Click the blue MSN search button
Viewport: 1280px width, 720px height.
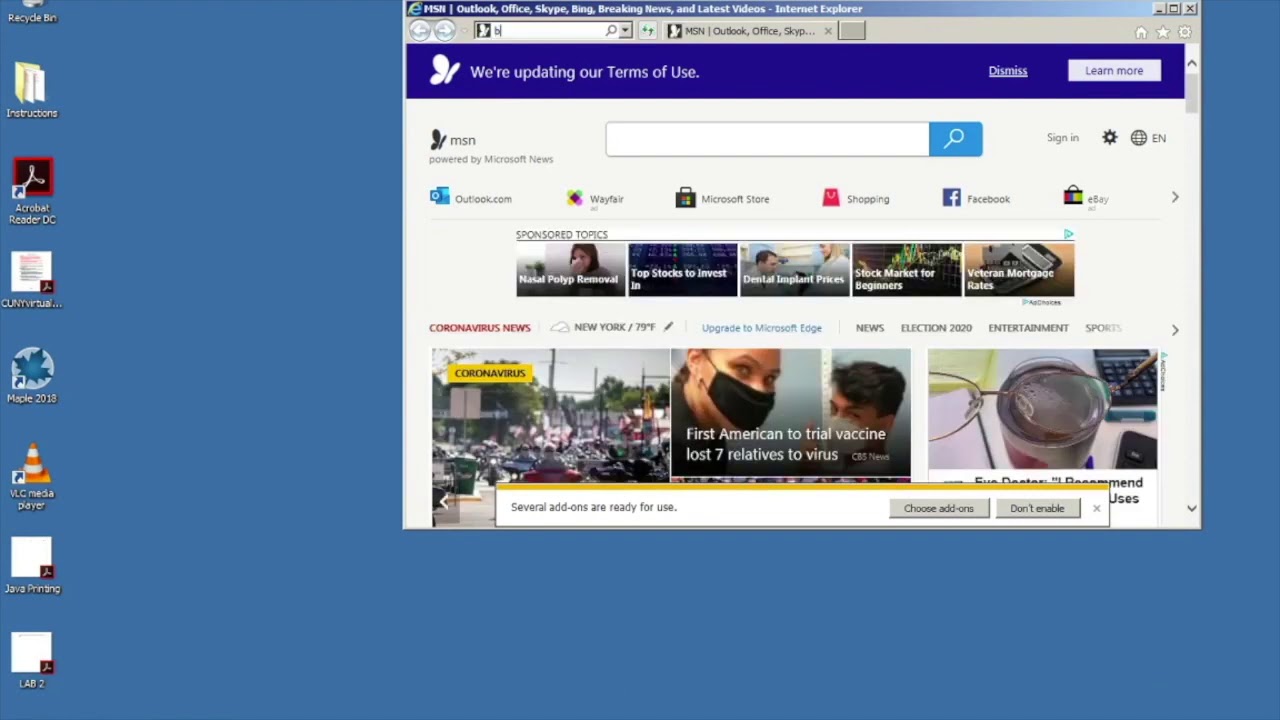pyautogui.click(x=955, y=139)
